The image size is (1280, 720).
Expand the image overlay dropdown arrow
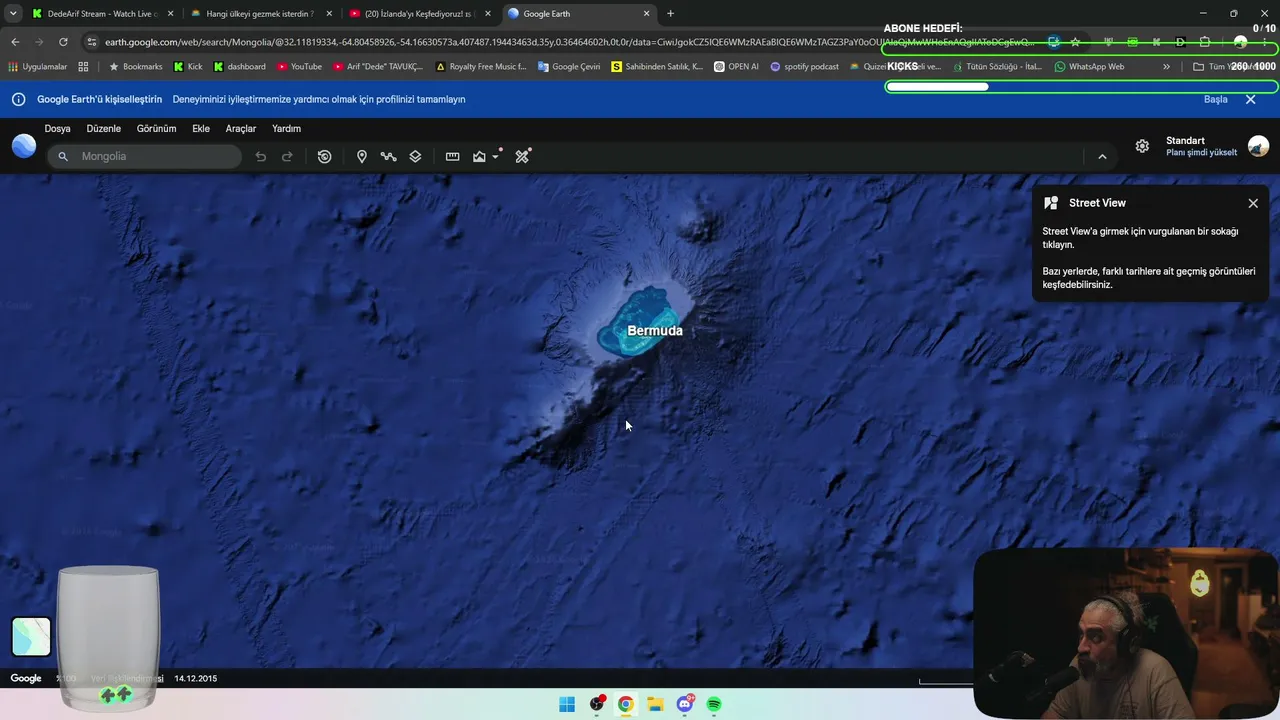[x=495, y=157]
